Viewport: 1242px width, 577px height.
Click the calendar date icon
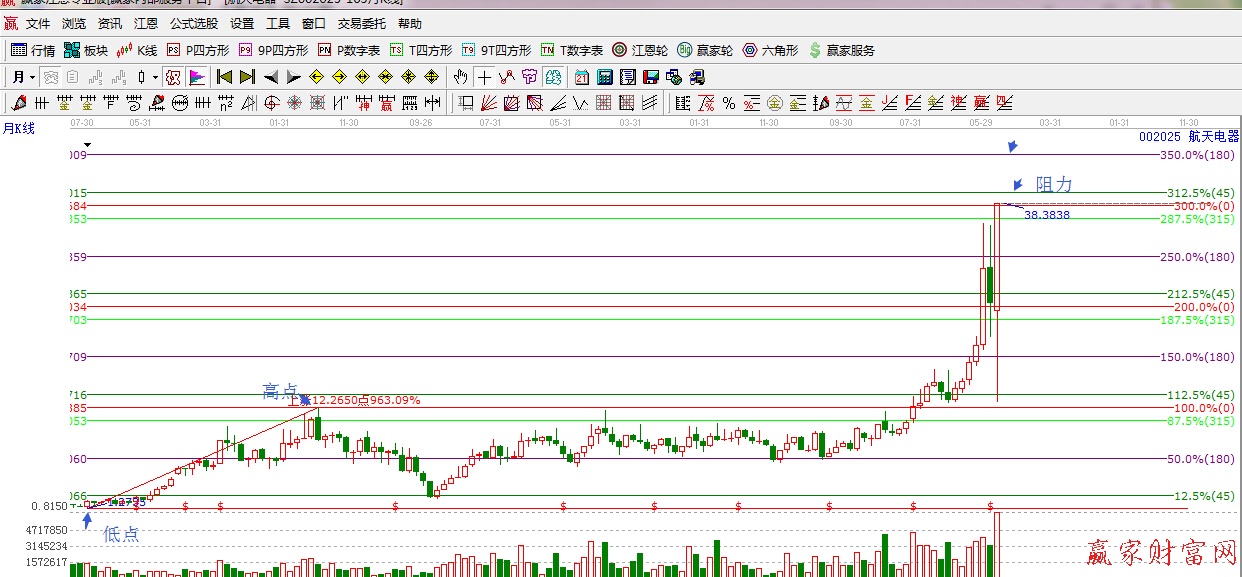pyautogui.click(x=581, y=77)
